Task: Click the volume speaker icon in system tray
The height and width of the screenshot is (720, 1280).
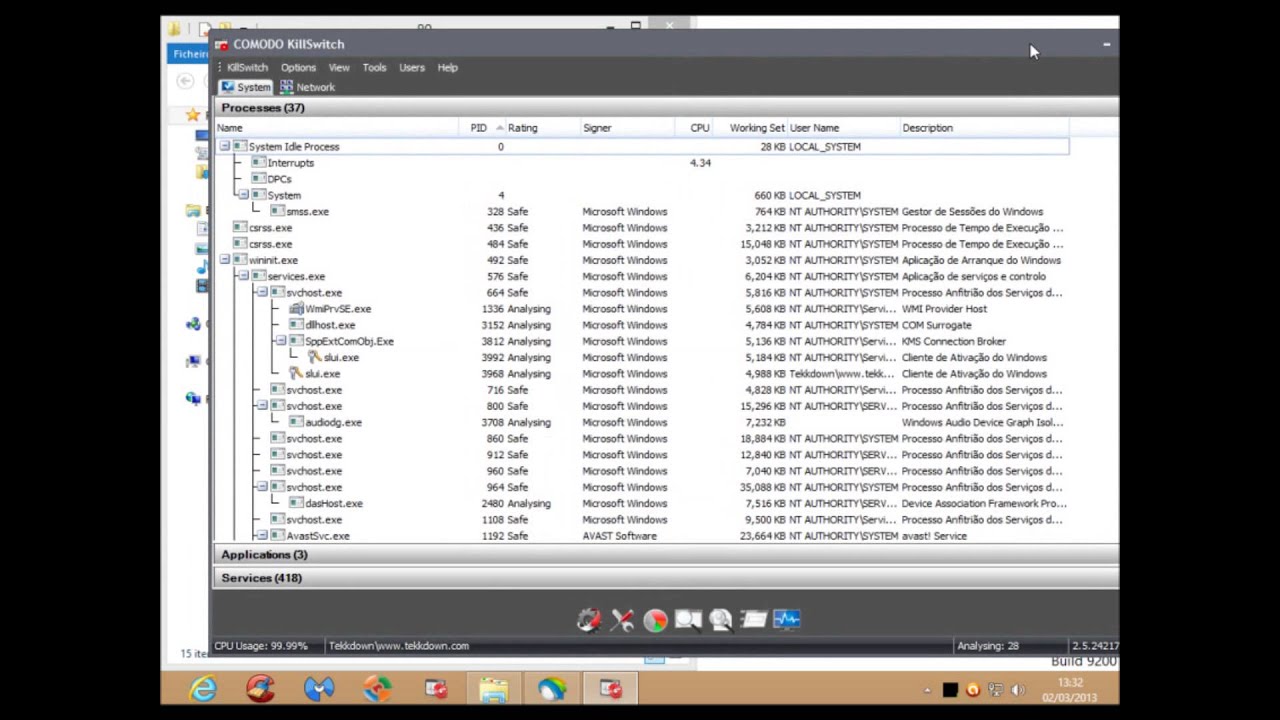Action: tap(1018, 690)
